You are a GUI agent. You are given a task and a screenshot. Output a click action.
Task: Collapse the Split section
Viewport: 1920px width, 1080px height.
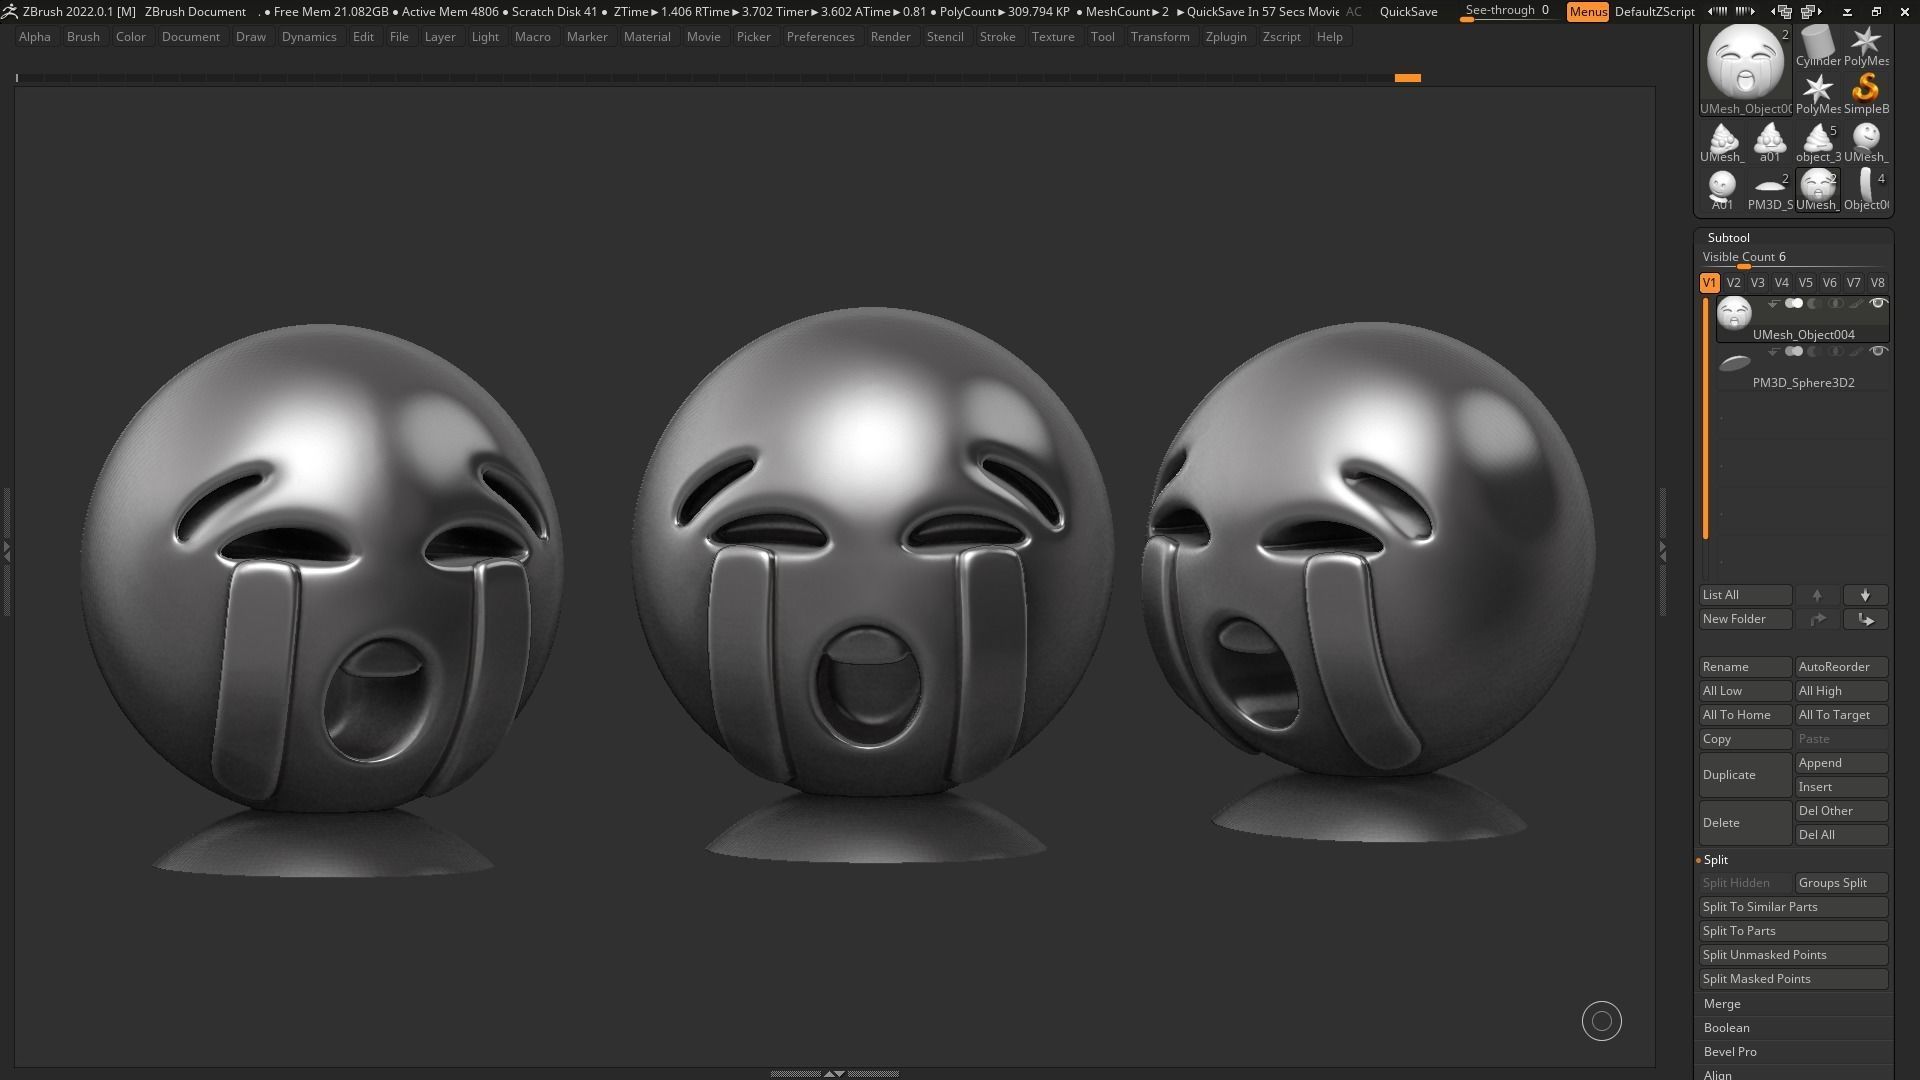click(x=1716, y=860)
